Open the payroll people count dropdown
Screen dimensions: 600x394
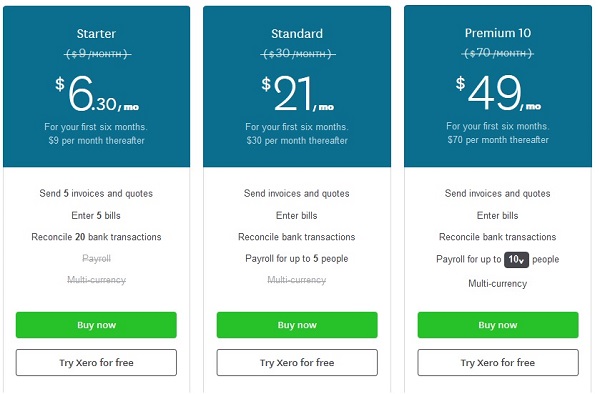[x=516, y=260]
